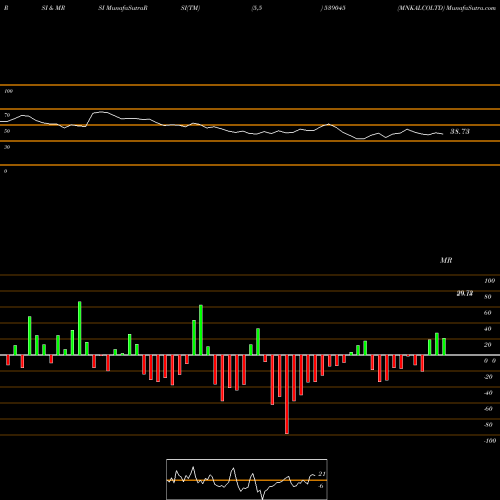
Task: Click the -6 value in mini chart
Action: [x=321, y=486]
